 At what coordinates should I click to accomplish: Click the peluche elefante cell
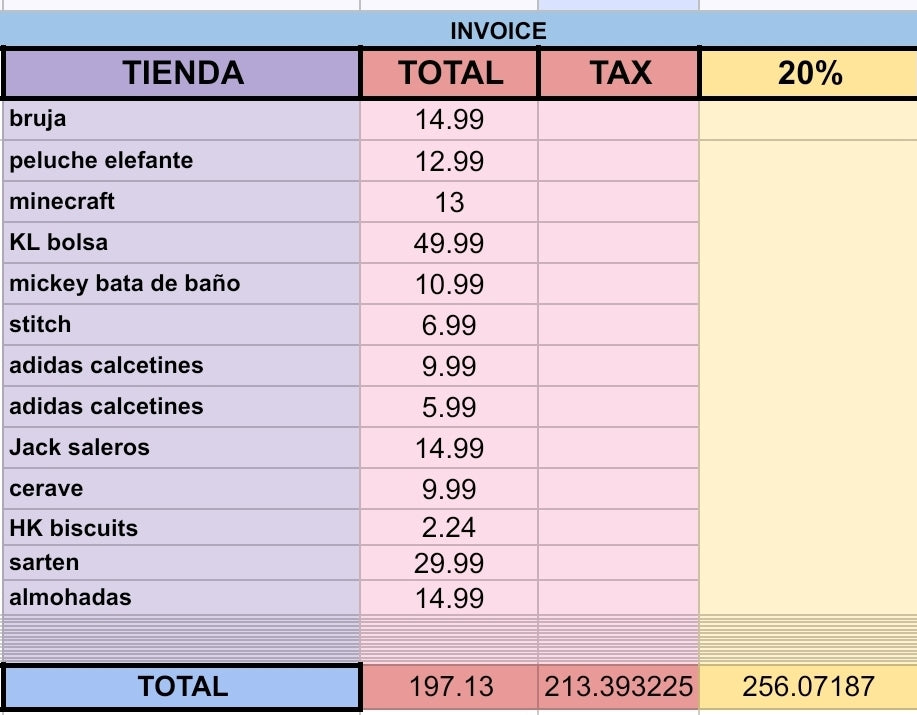point(182,161)
